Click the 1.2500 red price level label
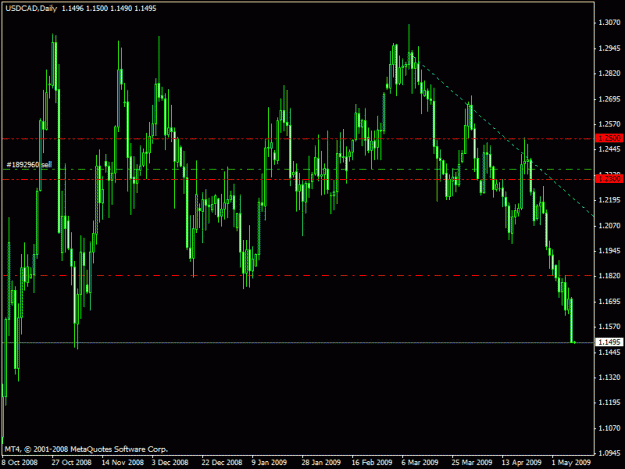Screen dimensions: 625x469 coord(609,138)
